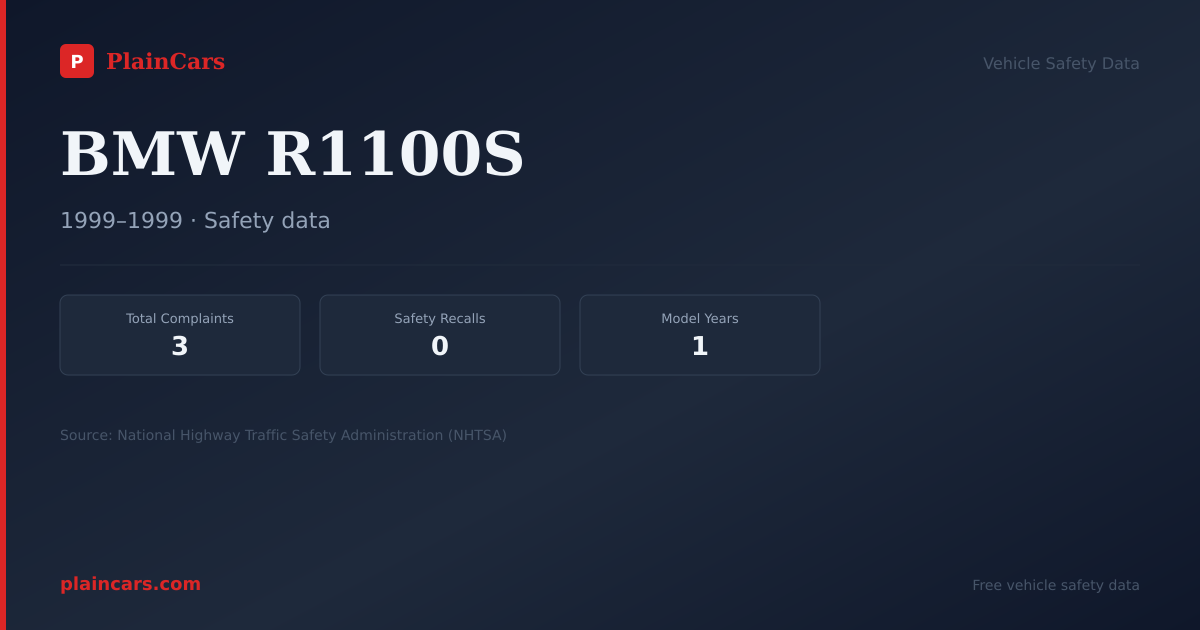Viewport: 1200px width, 630px height.
Task: Click the 1999–1999 Safety data subtitle
Action: pos(195,220)
